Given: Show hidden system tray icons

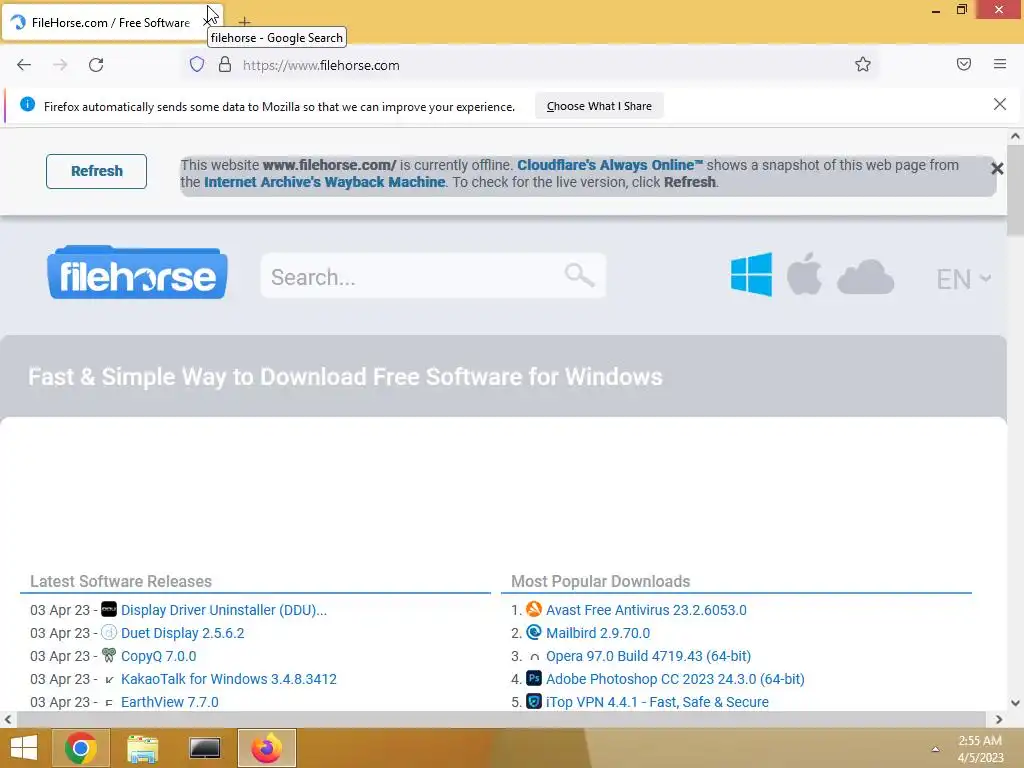Looking at the screenshot, I should tap(935, 749).
